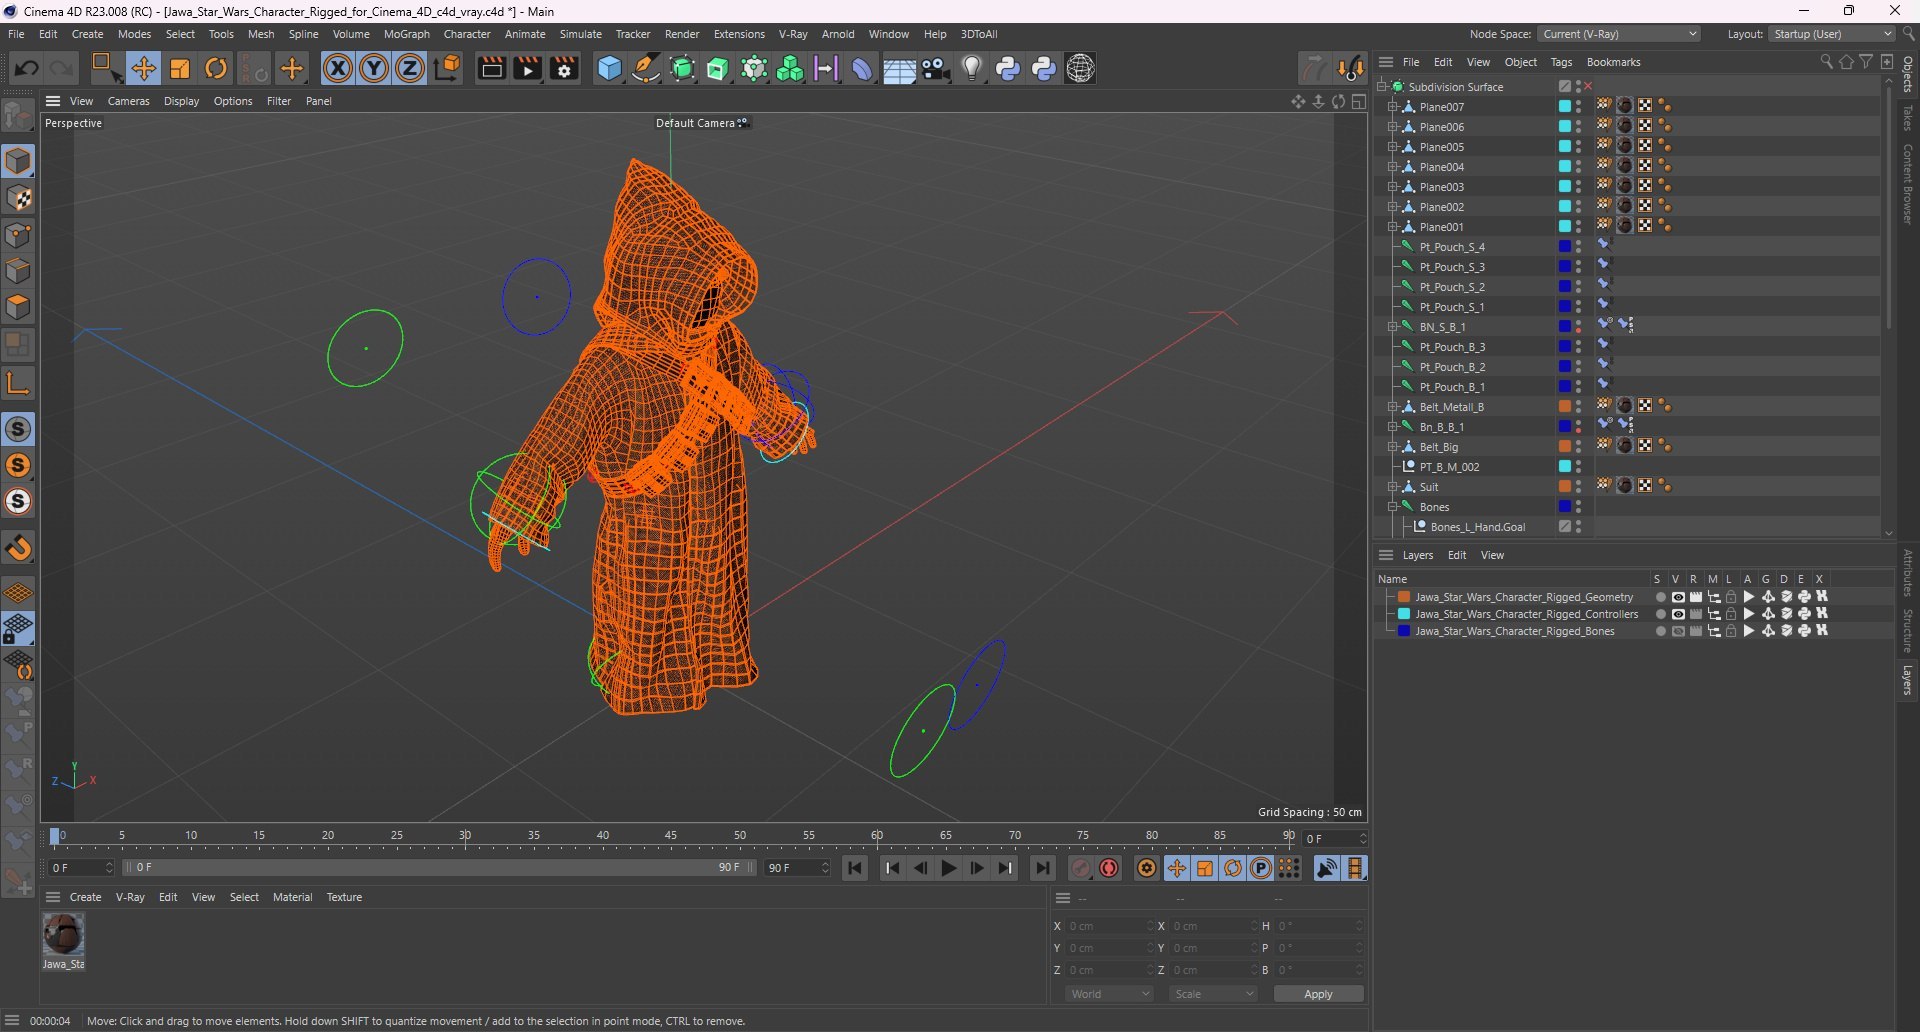Expand the Belt_Metall_B object
The width and height of the screenshot is (1920, 1032).
[1391, 407]
